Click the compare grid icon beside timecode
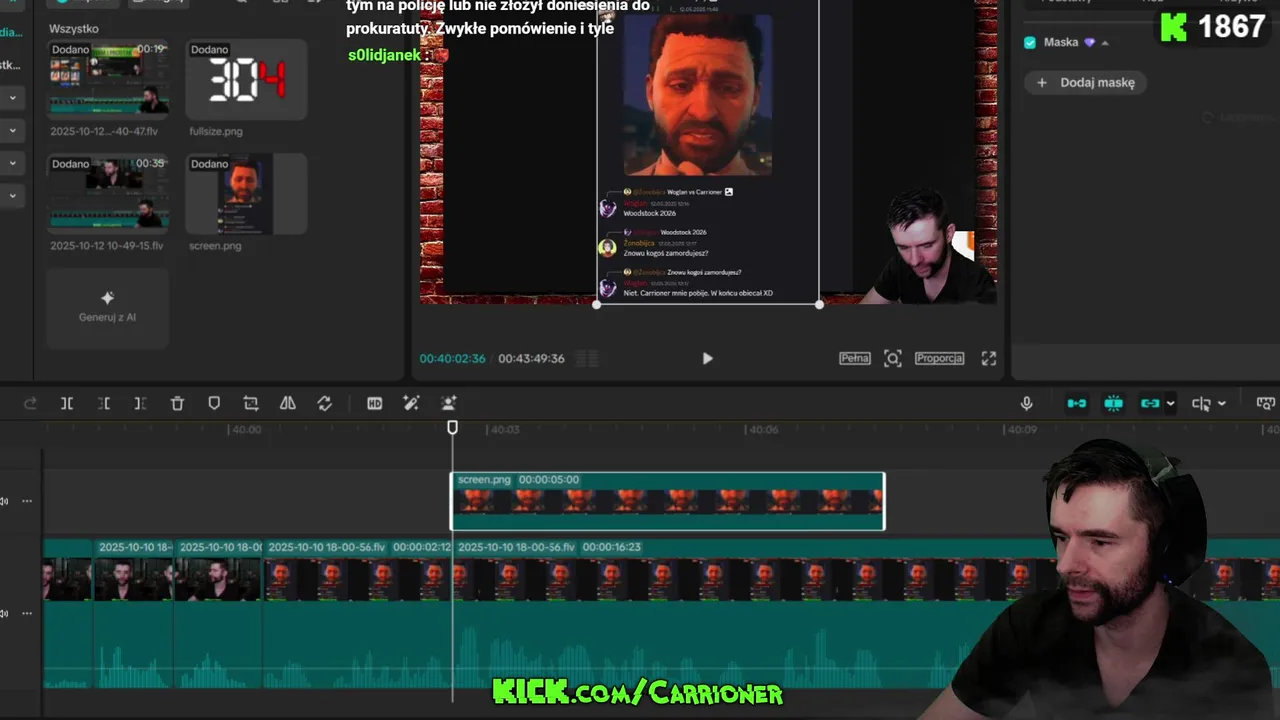This screenshot has height=720, width=1280. coord(588,358)
